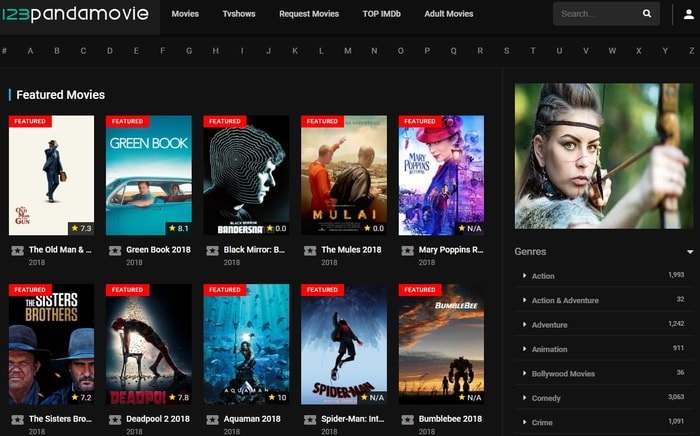
Task: Open The Mules 2018 title link
Action: (x=351, y=249)
